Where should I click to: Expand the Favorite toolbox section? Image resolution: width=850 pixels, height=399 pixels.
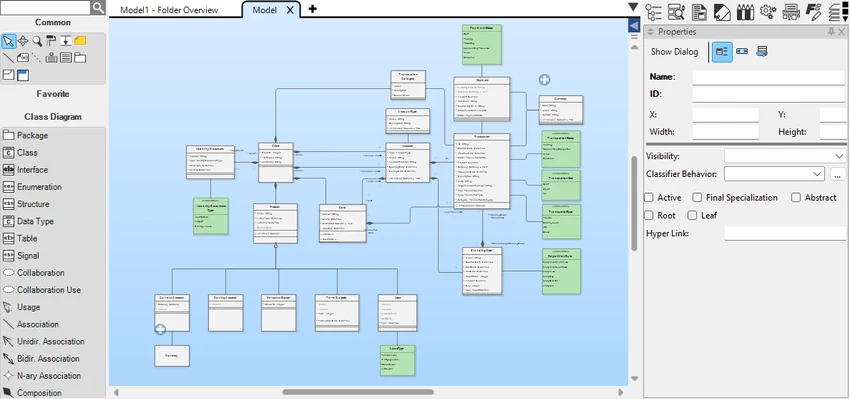click(x=53, y=94)
